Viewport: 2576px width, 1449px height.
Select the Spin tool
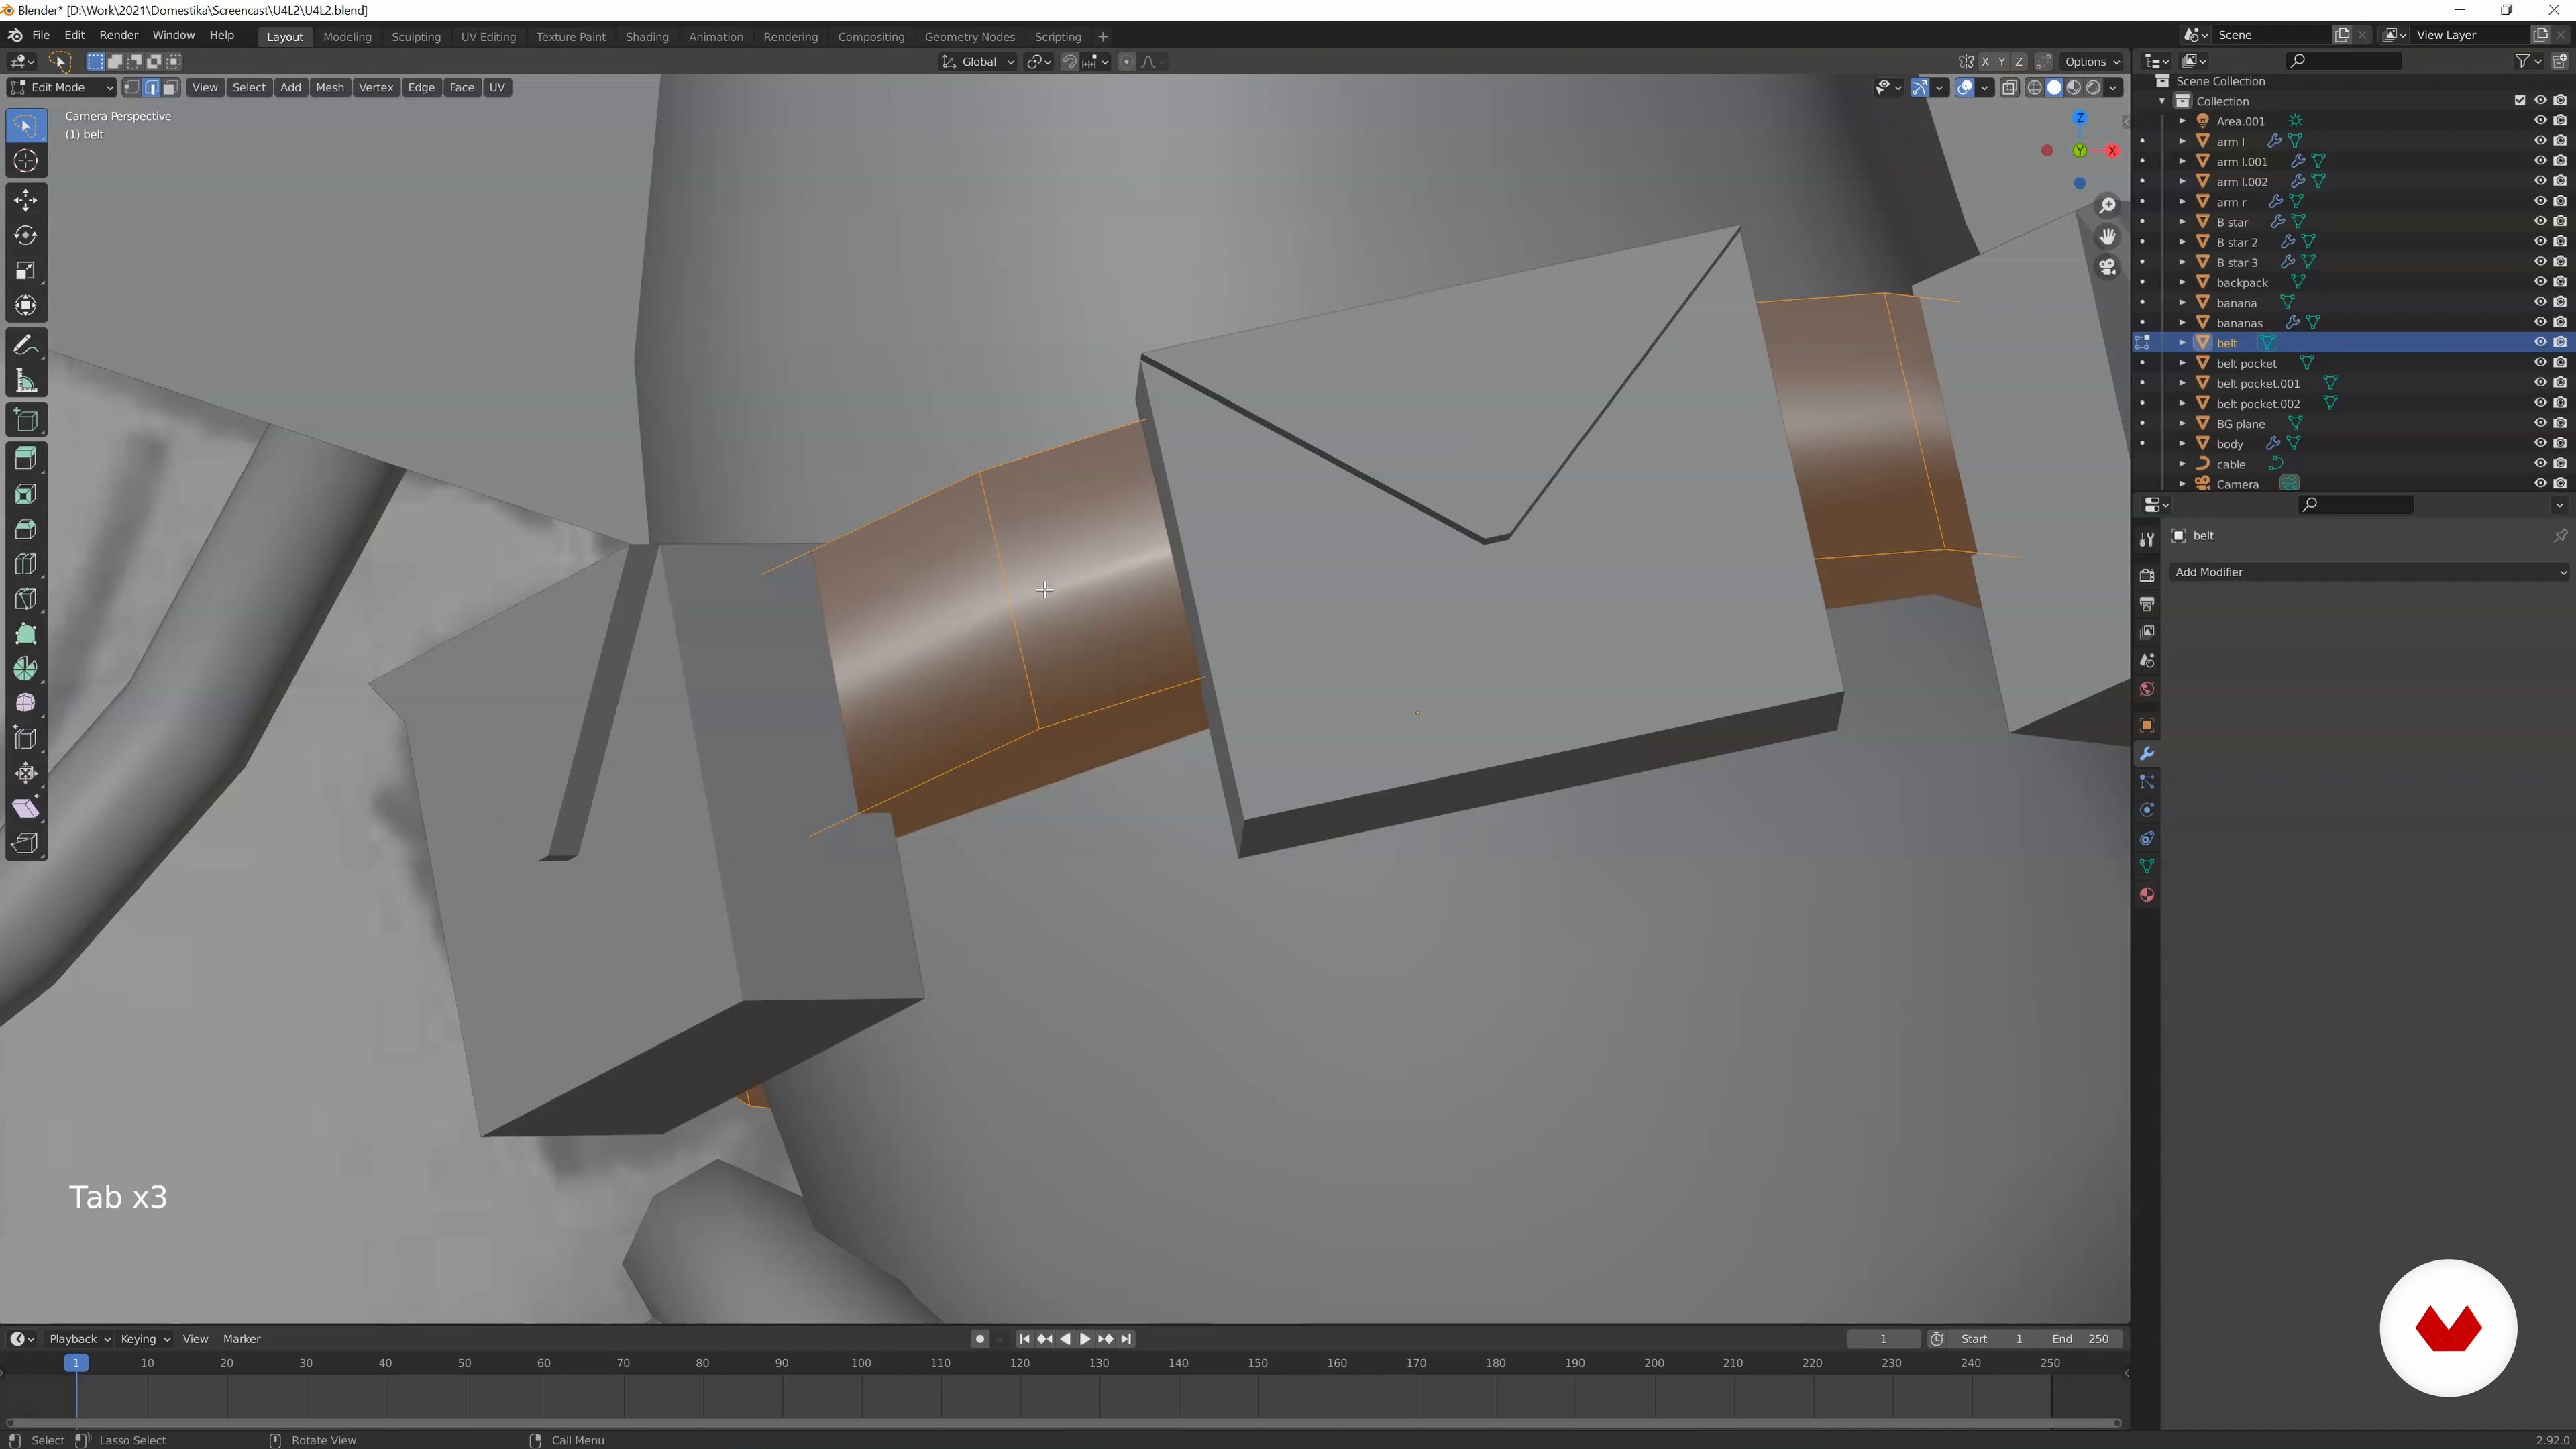click(x=25, y=668)
